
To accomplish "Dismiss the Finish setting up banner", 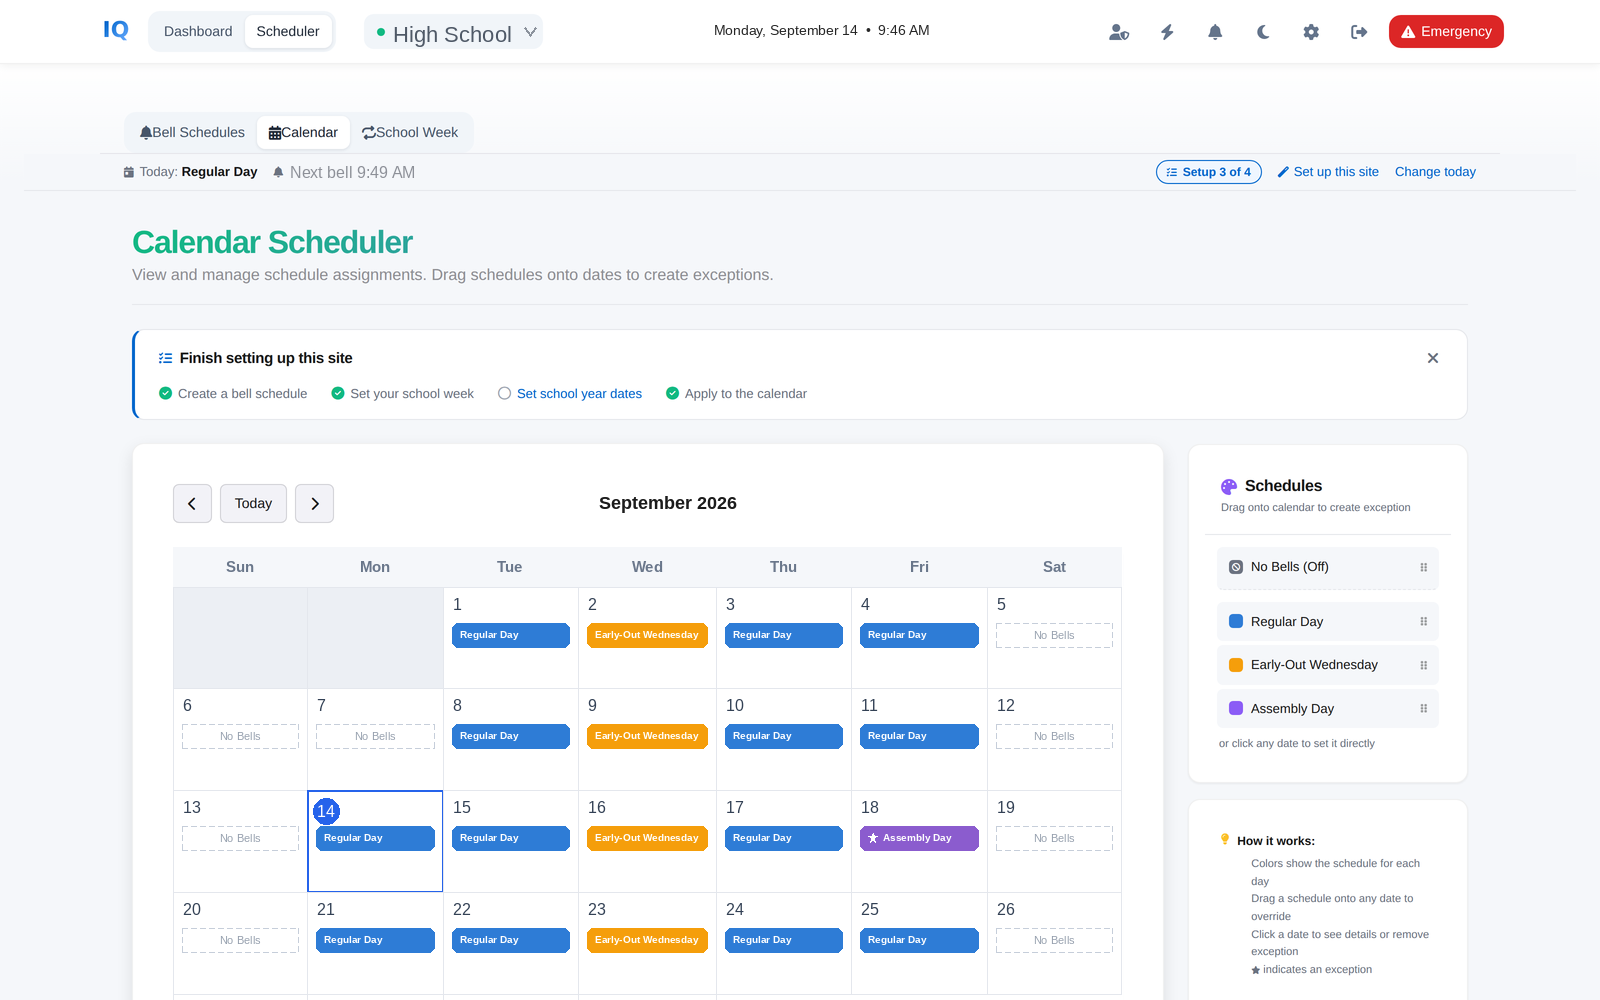I will tap(1433, 358).
